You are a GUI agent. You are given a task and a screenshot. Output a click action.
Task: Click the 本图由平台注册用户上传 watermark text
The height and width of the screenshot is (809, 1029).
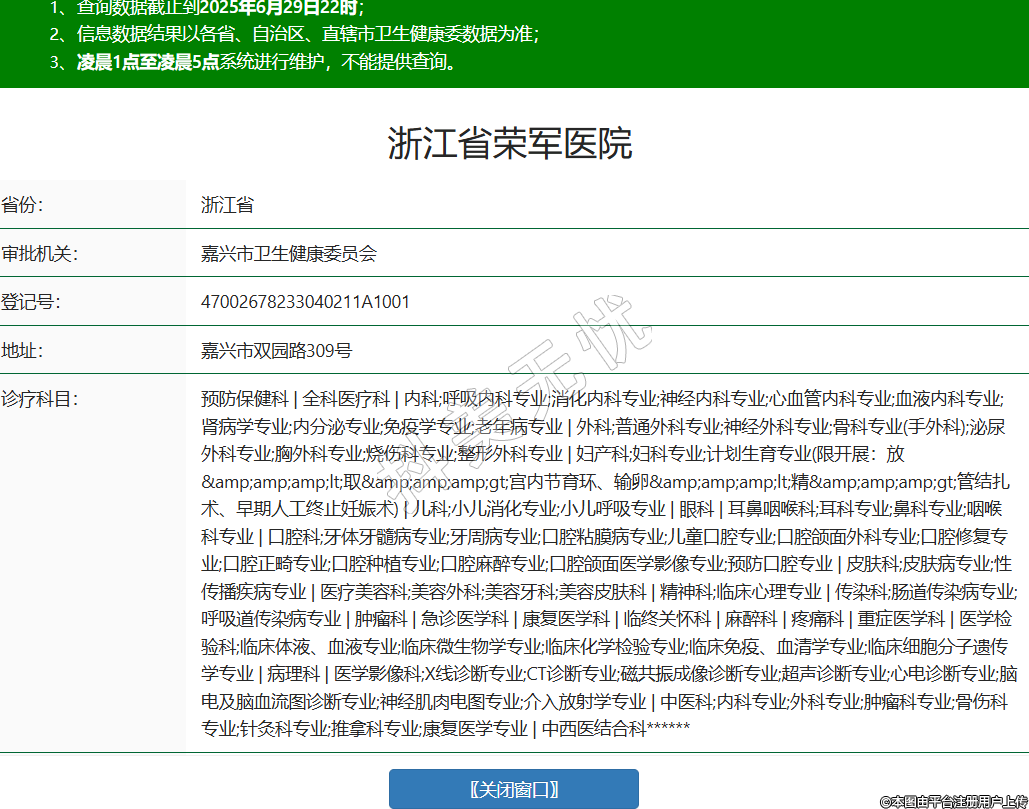pyautogui.click(x=953, y=801)
